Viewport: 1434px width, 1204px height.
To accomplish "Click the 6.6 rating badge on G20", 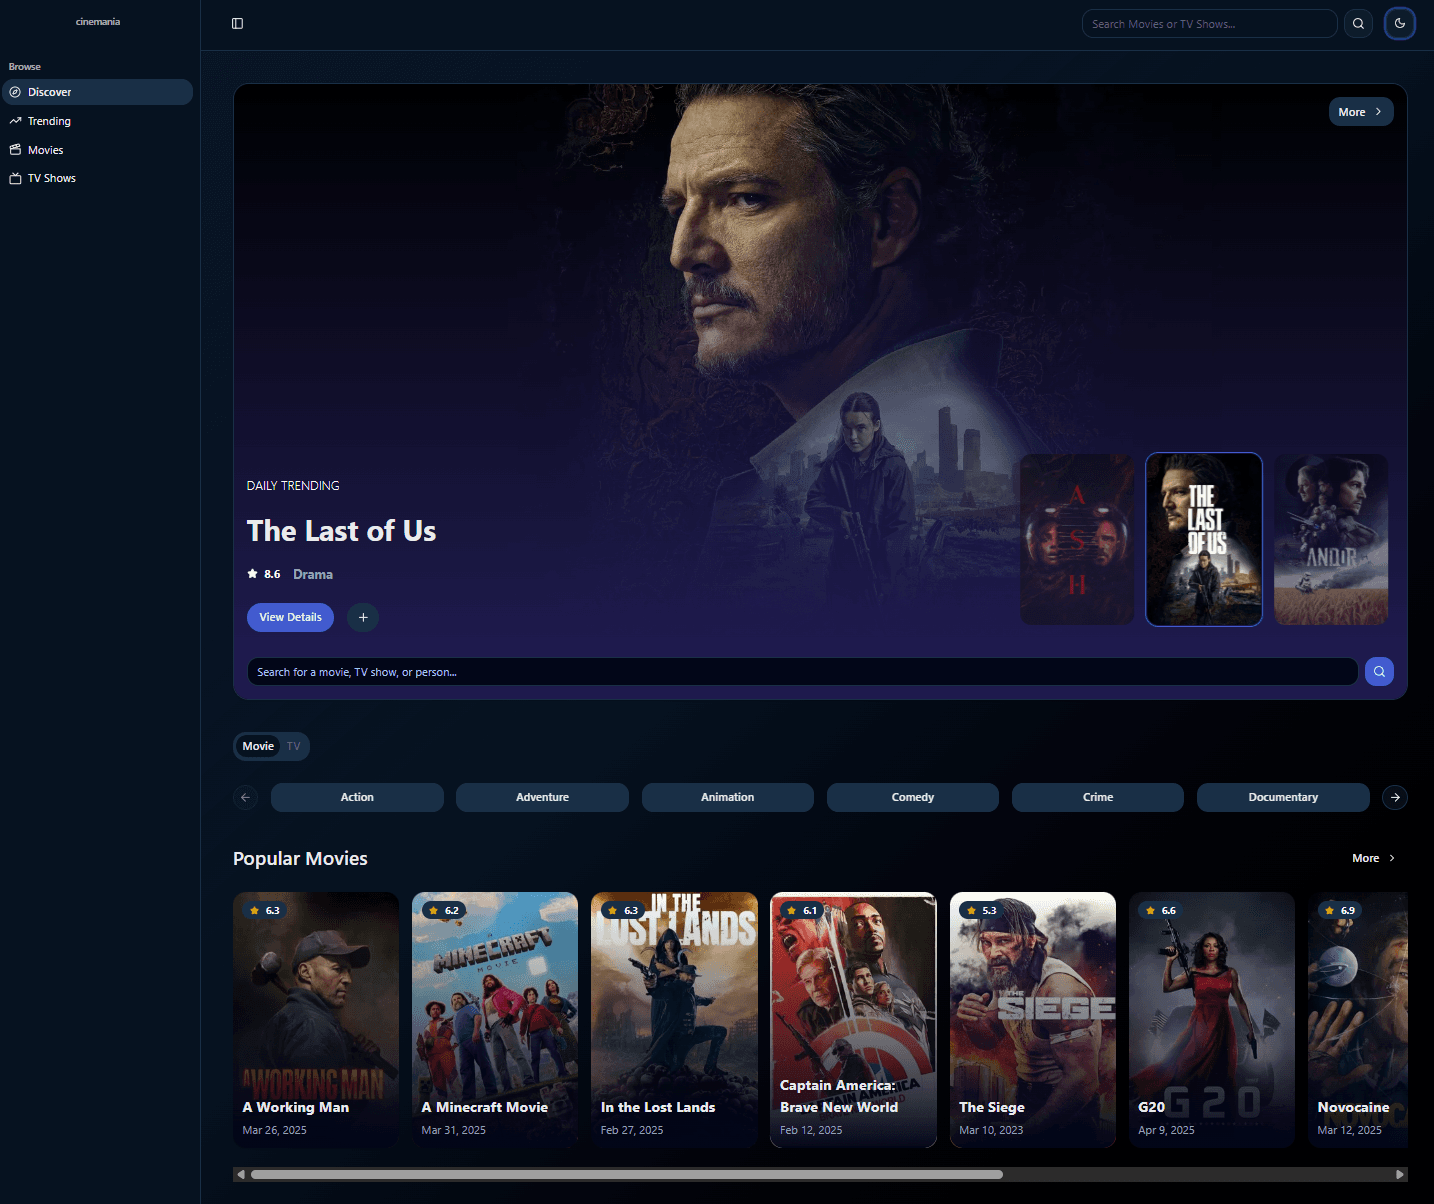I will 1161,910.
